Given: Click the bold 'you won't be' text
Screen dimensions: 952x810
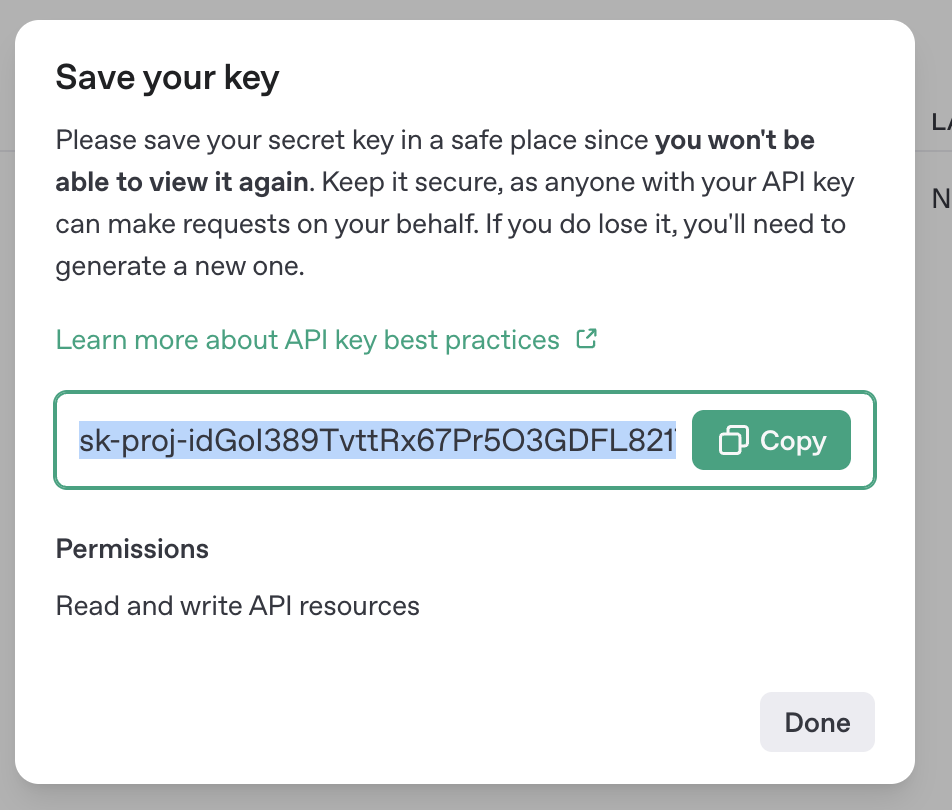Looking at the screenshot, I should [735, 140].
